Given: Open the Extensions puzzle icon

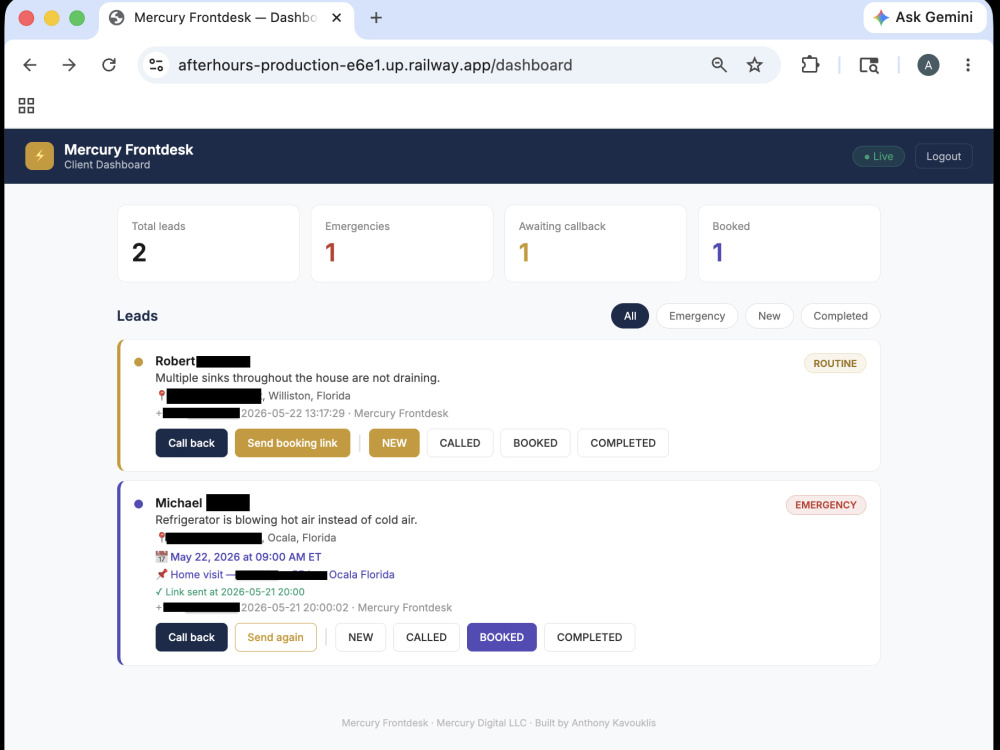Looking at the screenshot, I should pos(810,65).
